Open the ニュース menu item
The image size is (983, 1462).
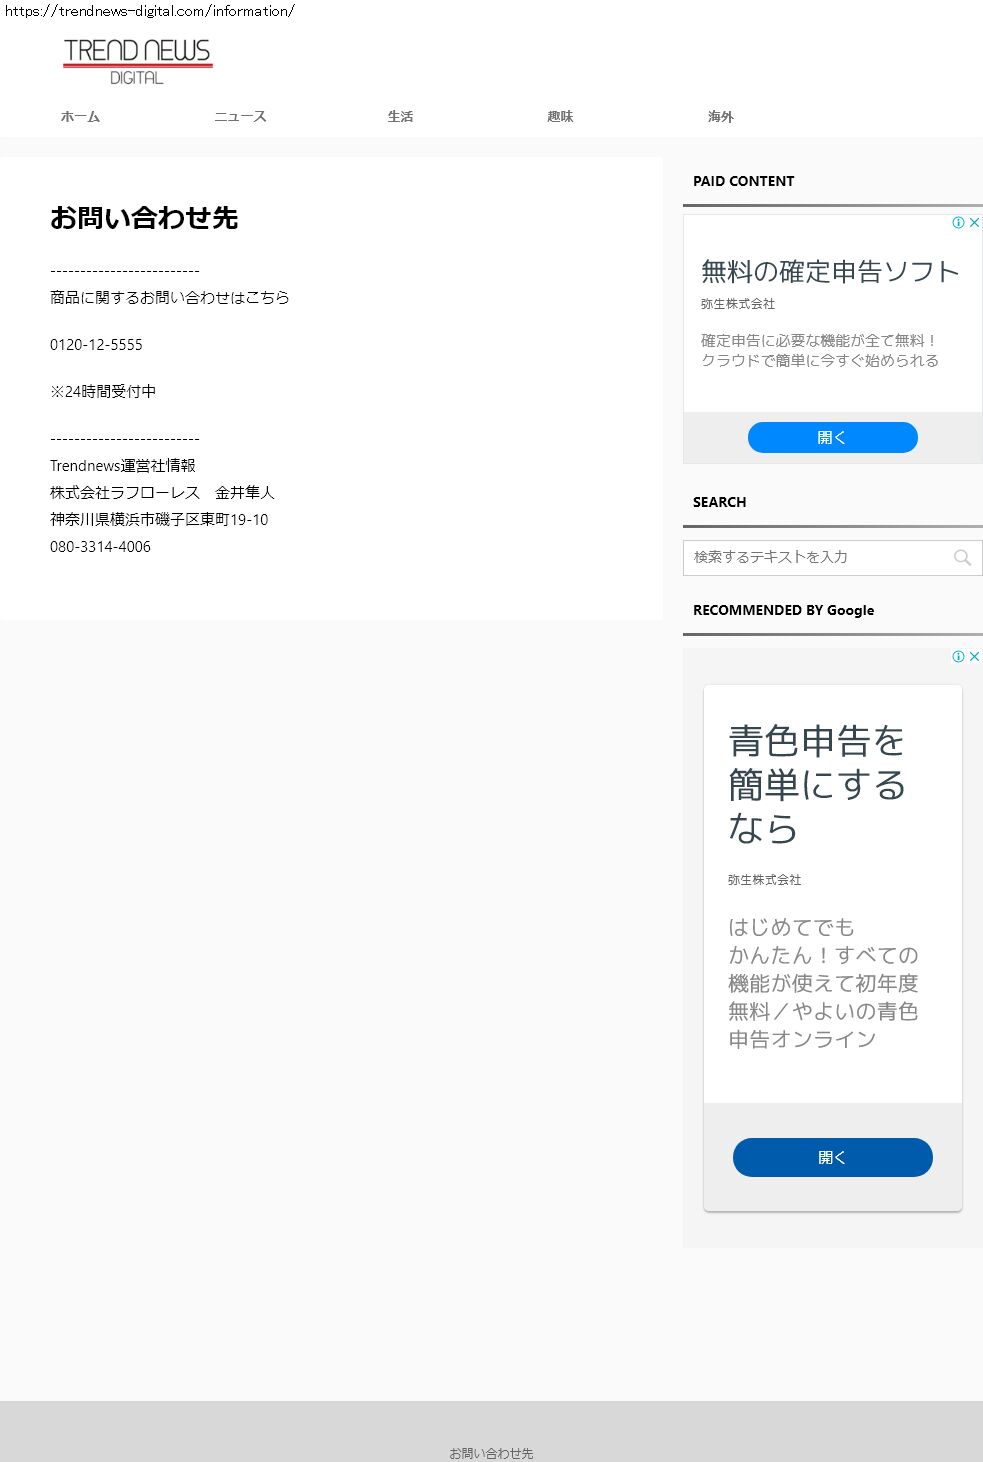coord(240,117)
